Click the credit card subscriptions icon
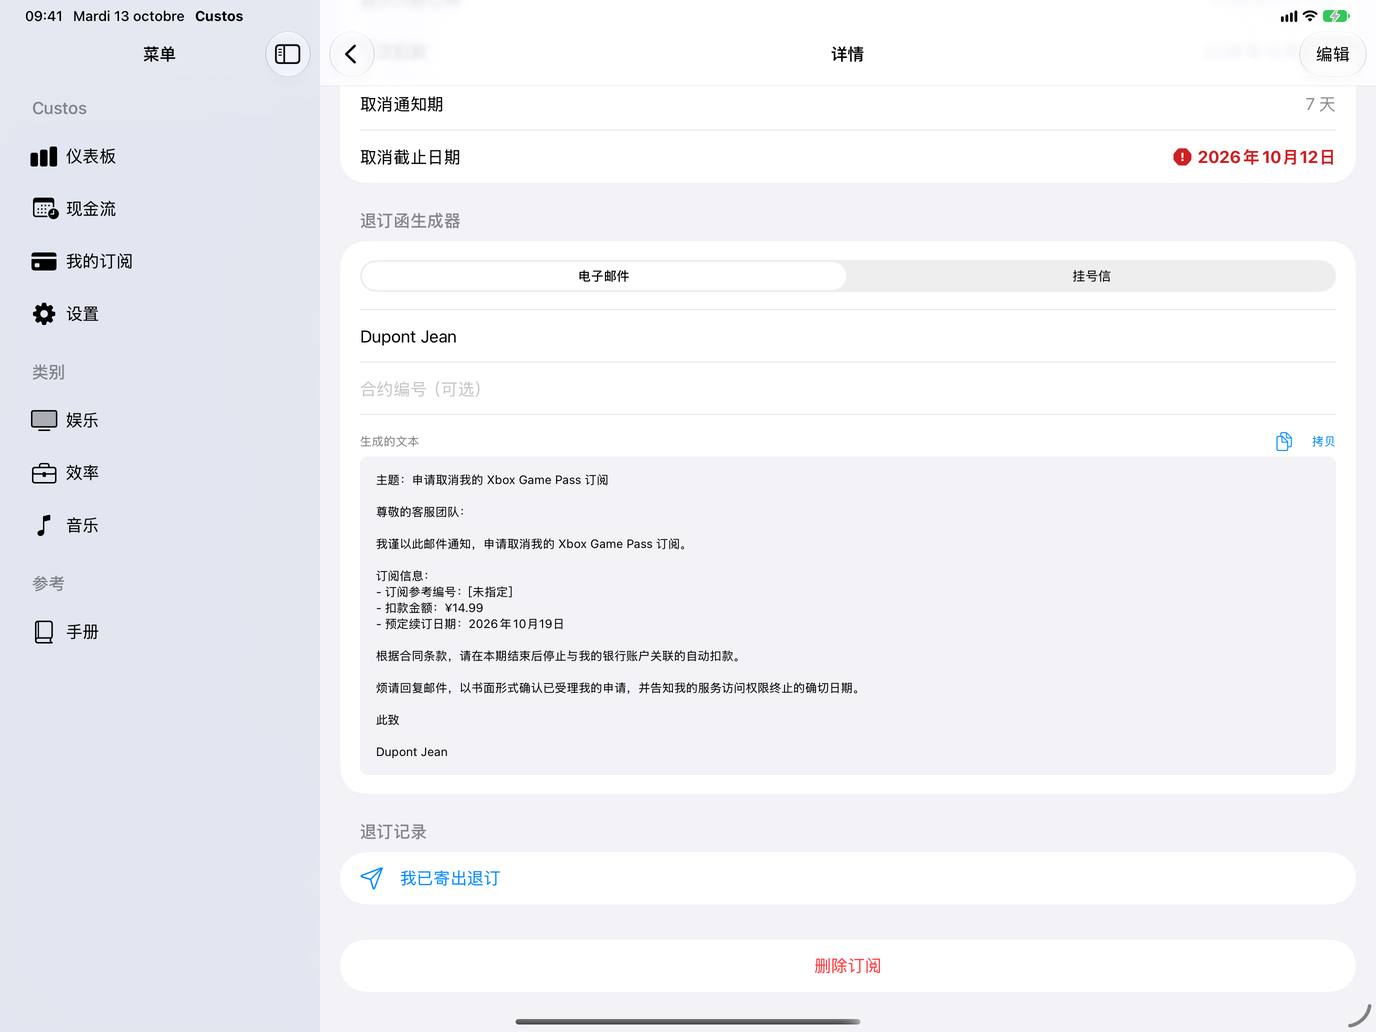1376x1032 pixels. pos(44,261)
